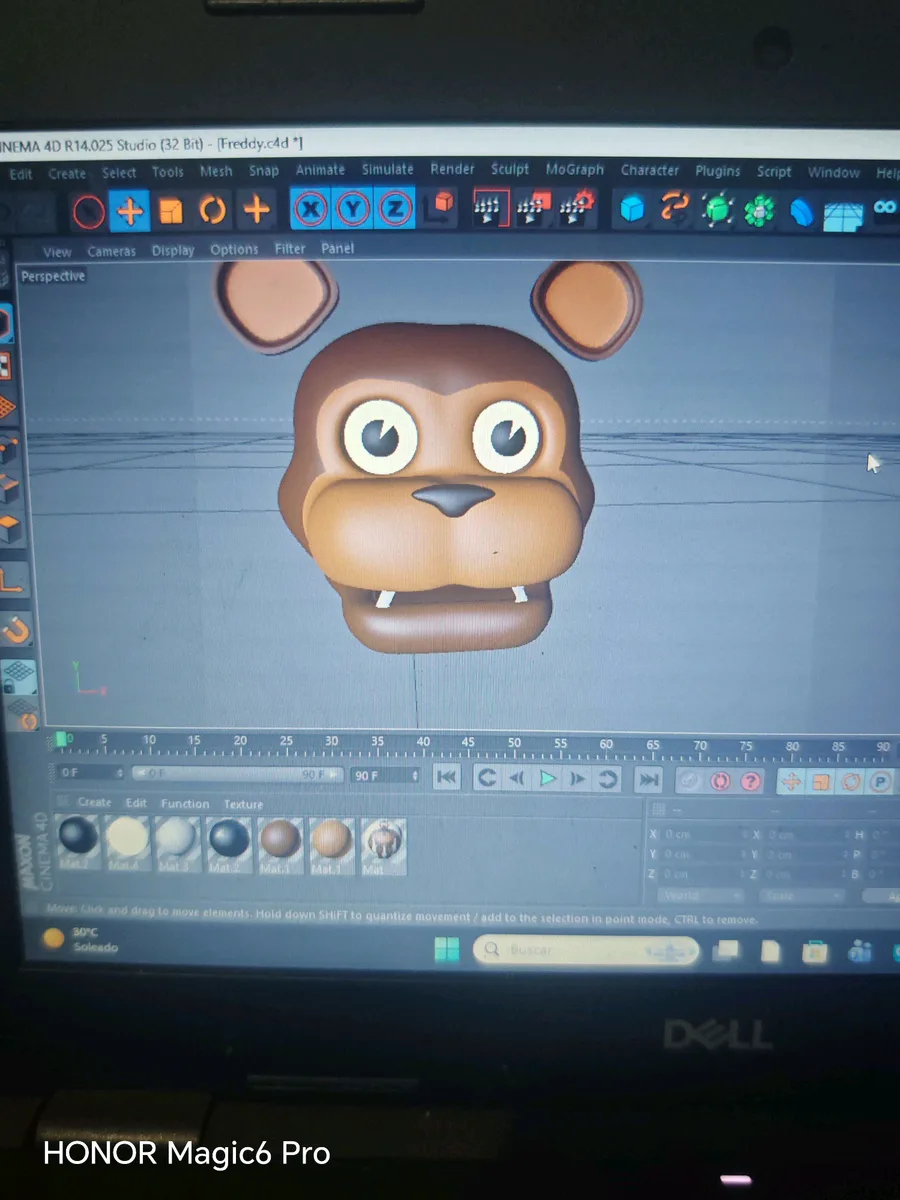Step to previous frame
The width and height of the screenshot is (900, 1200).
pyautogui.click(x=517, y=777)
